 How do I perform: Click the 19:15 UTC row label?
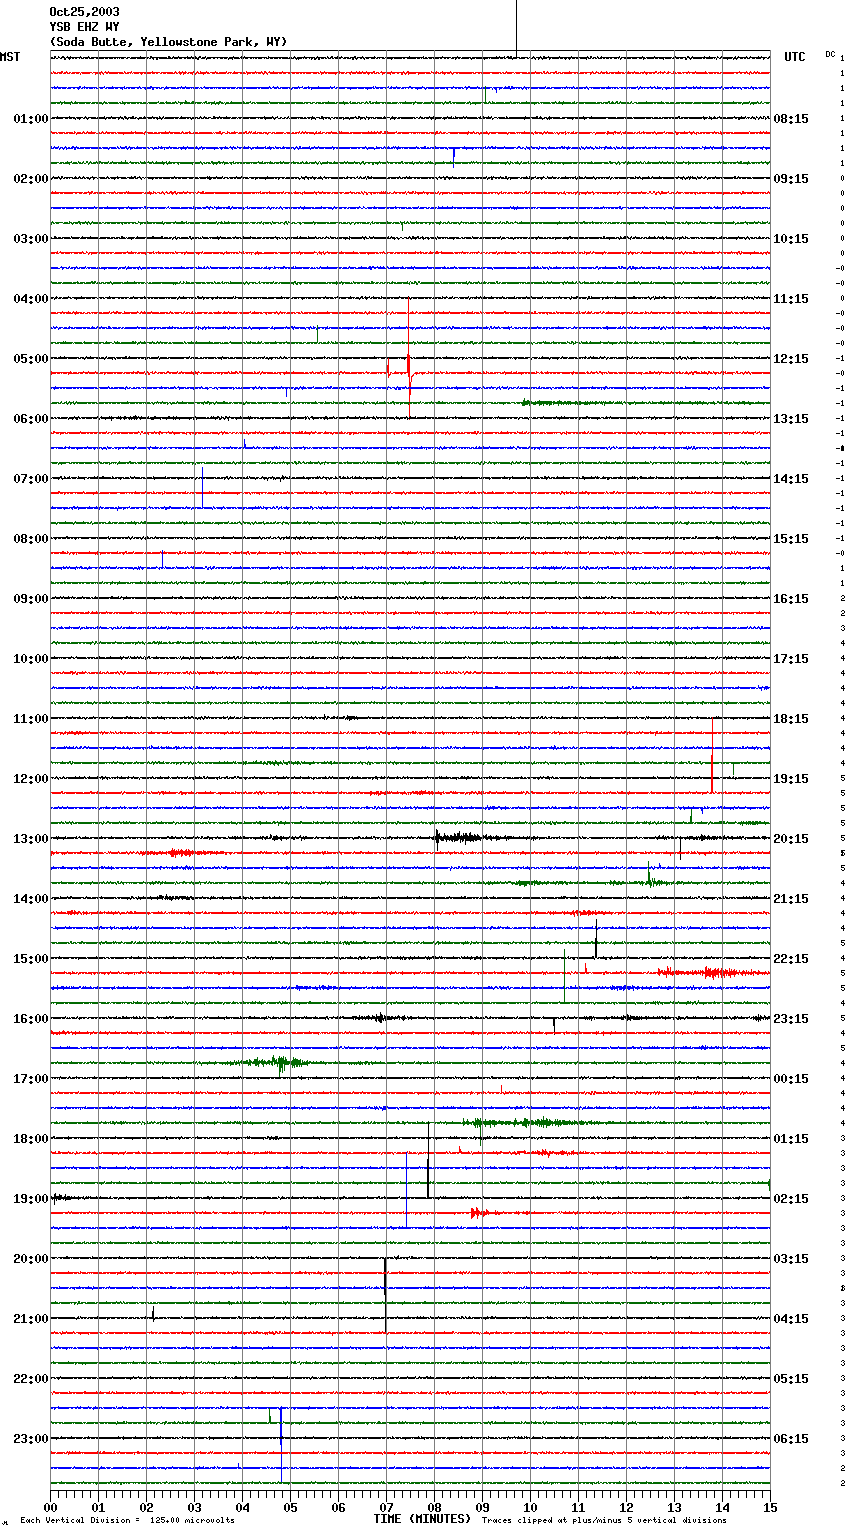pyautogui.click(x=791, y=779)
